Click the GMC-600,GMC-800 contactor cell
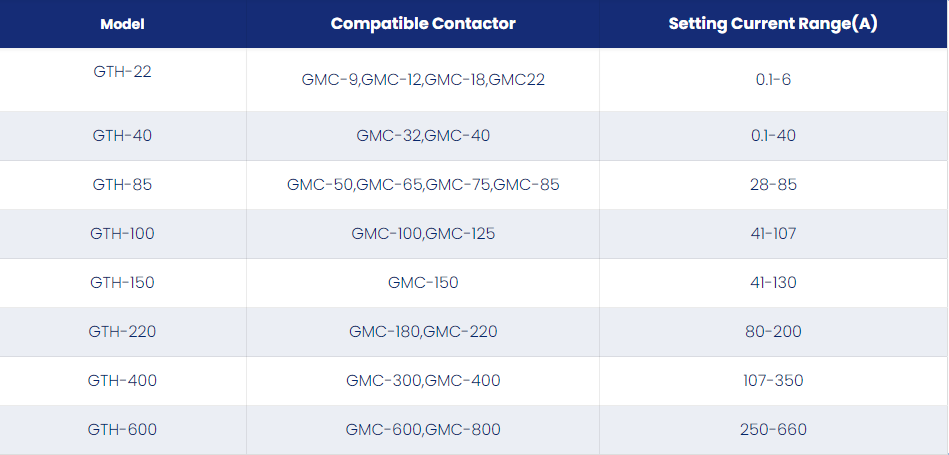This screenshot has height=455, width=949. pyautogui.click(x=423, y=430)
